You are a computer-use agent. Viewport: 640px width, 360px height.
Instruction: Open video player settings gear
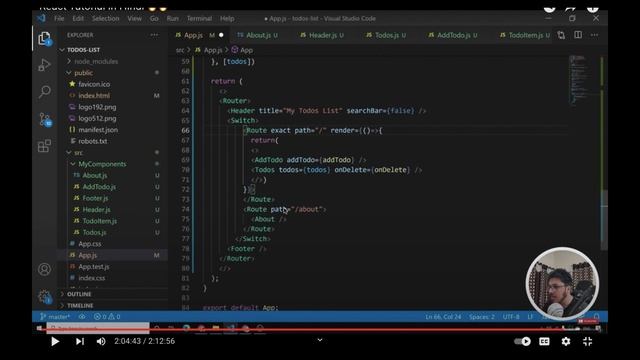coord(566,341)
